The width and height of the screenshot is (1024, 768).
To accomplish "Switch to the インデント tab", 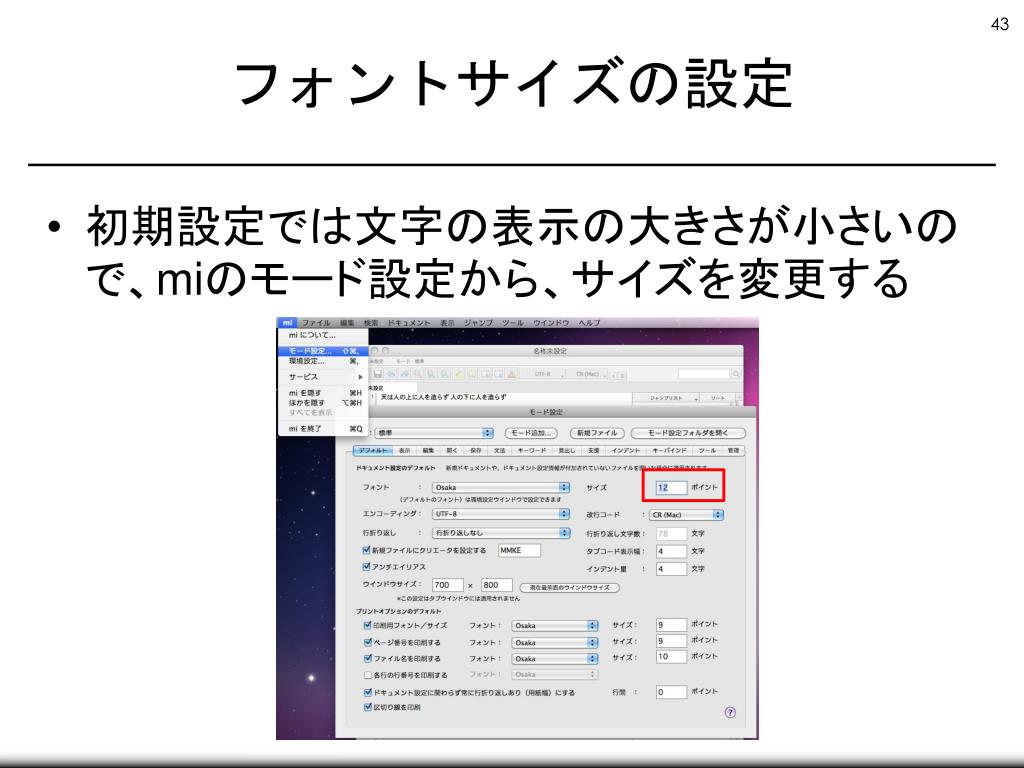I will 626,451.
